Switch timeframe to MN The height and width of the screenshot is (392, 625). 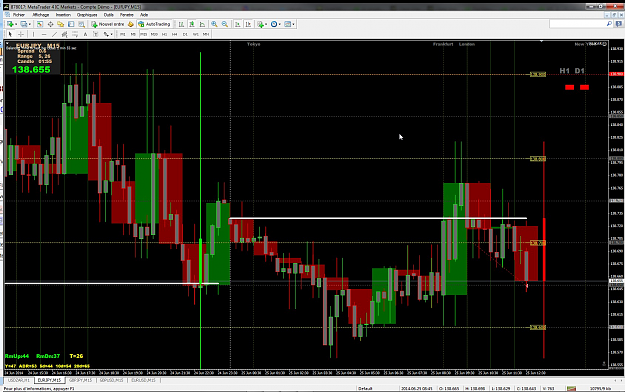[x=206, y=34]
